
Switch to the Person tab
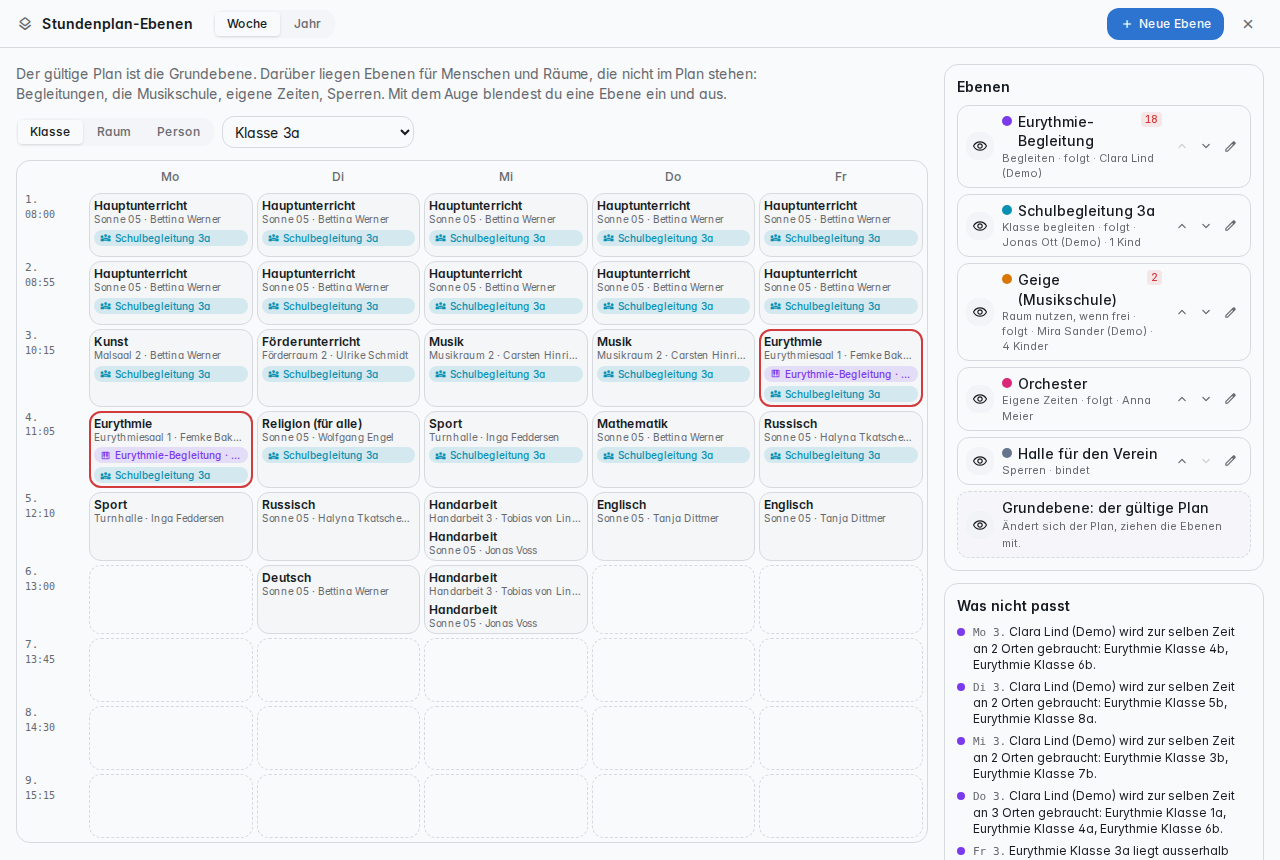[178, 132]
